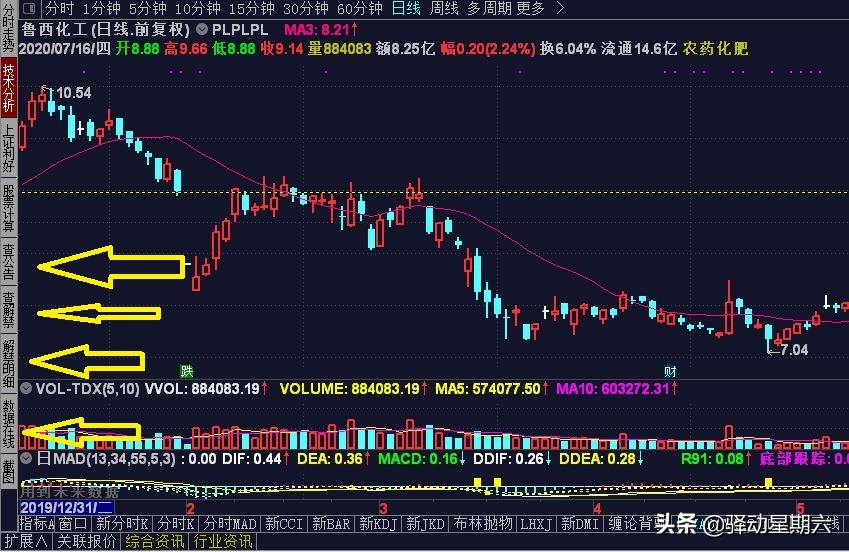Switch to the LHXJ indicator tab
The width and height of the screenshot is (849, 552).
(x=536, y=524)
